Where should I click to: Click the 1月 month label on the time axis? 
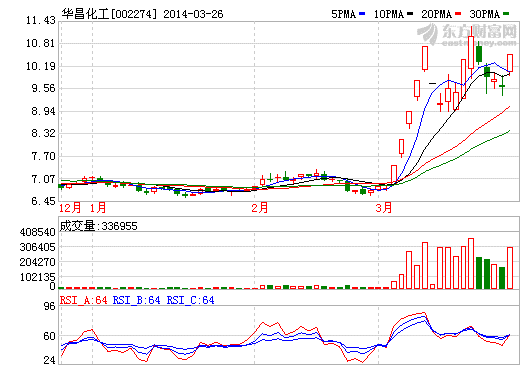click(98, 208)
